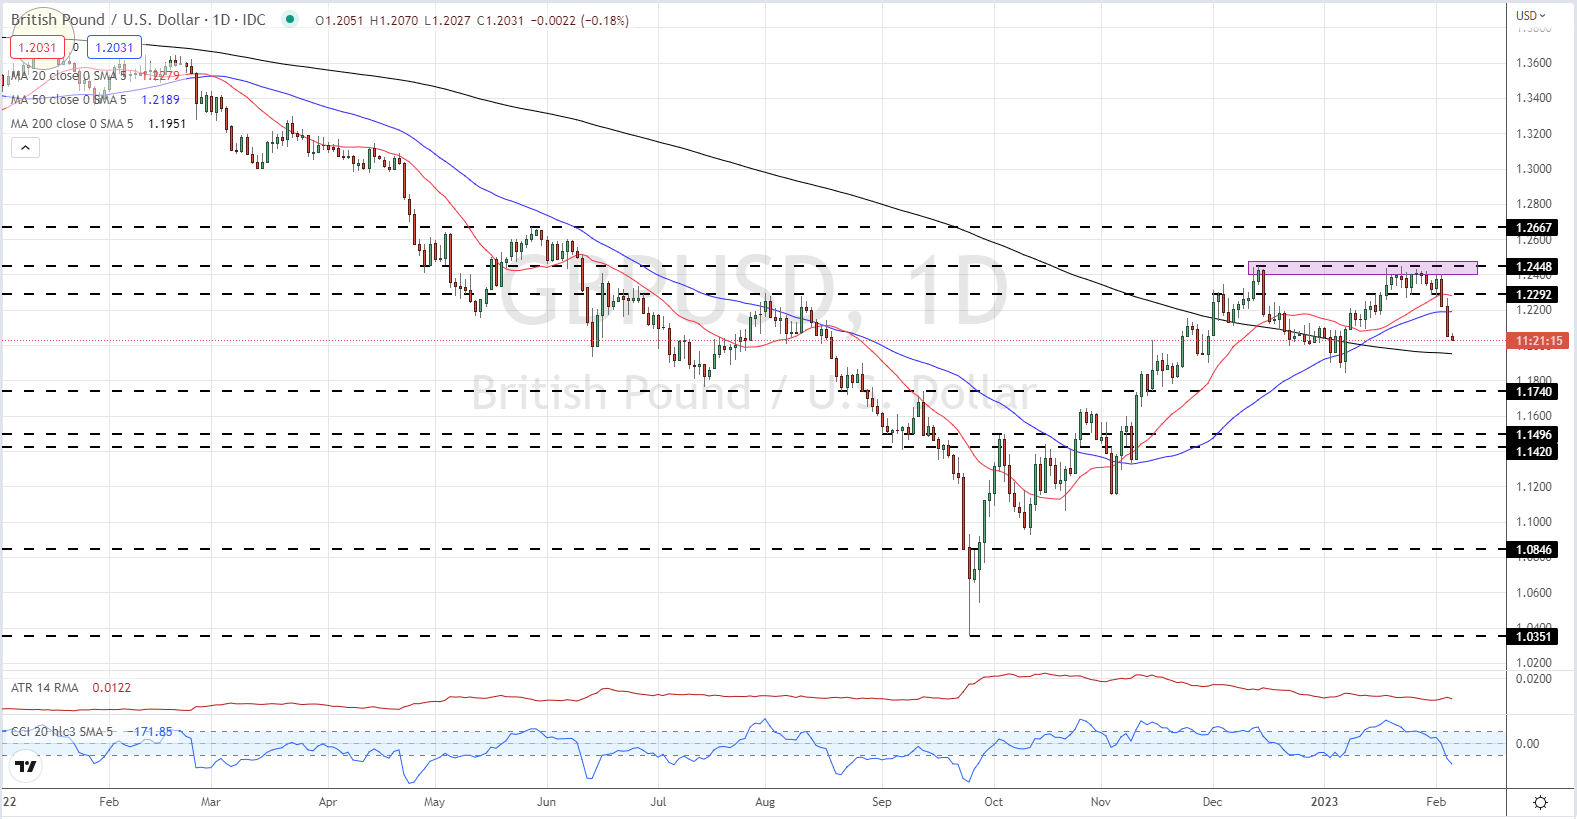1577x819 pixels.
Task: Click the open value O1.2051
Action: (x=339, y=20)
